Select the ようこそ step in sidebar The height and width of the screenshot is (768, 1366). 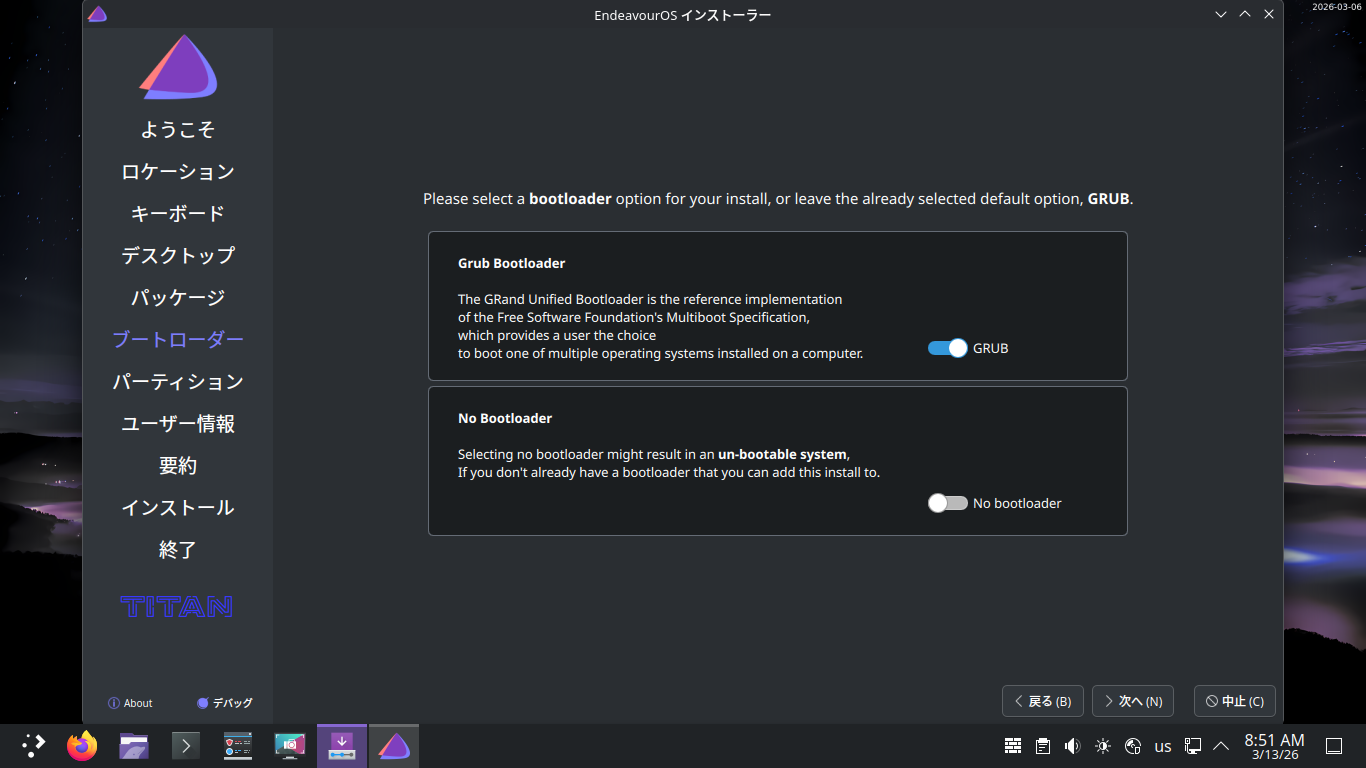pyautogui.click(x=178, y=130)
